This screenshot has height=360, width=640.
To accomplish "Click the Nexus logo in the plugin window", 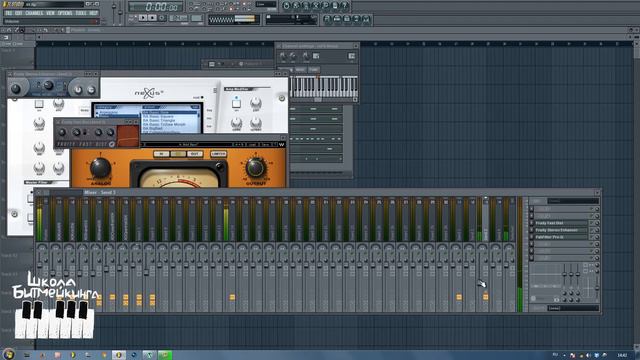I will point(149,93).
